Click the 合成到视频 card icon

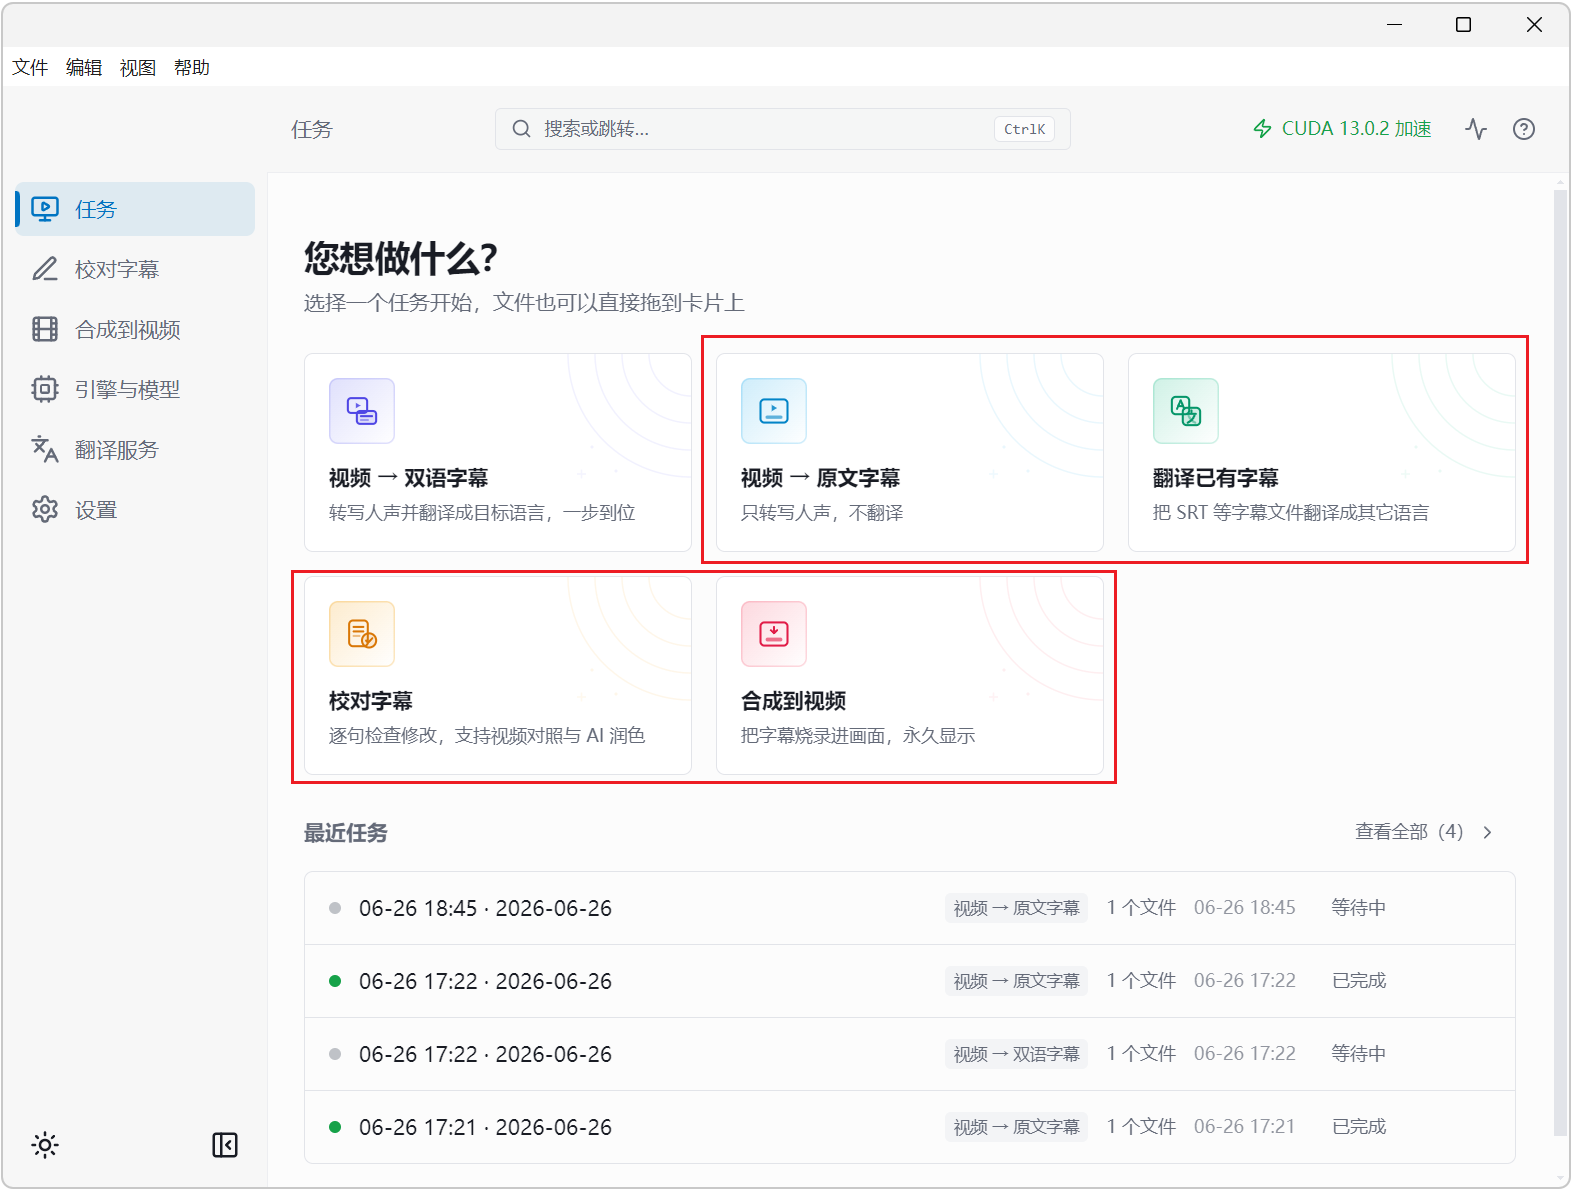point(774,634)
